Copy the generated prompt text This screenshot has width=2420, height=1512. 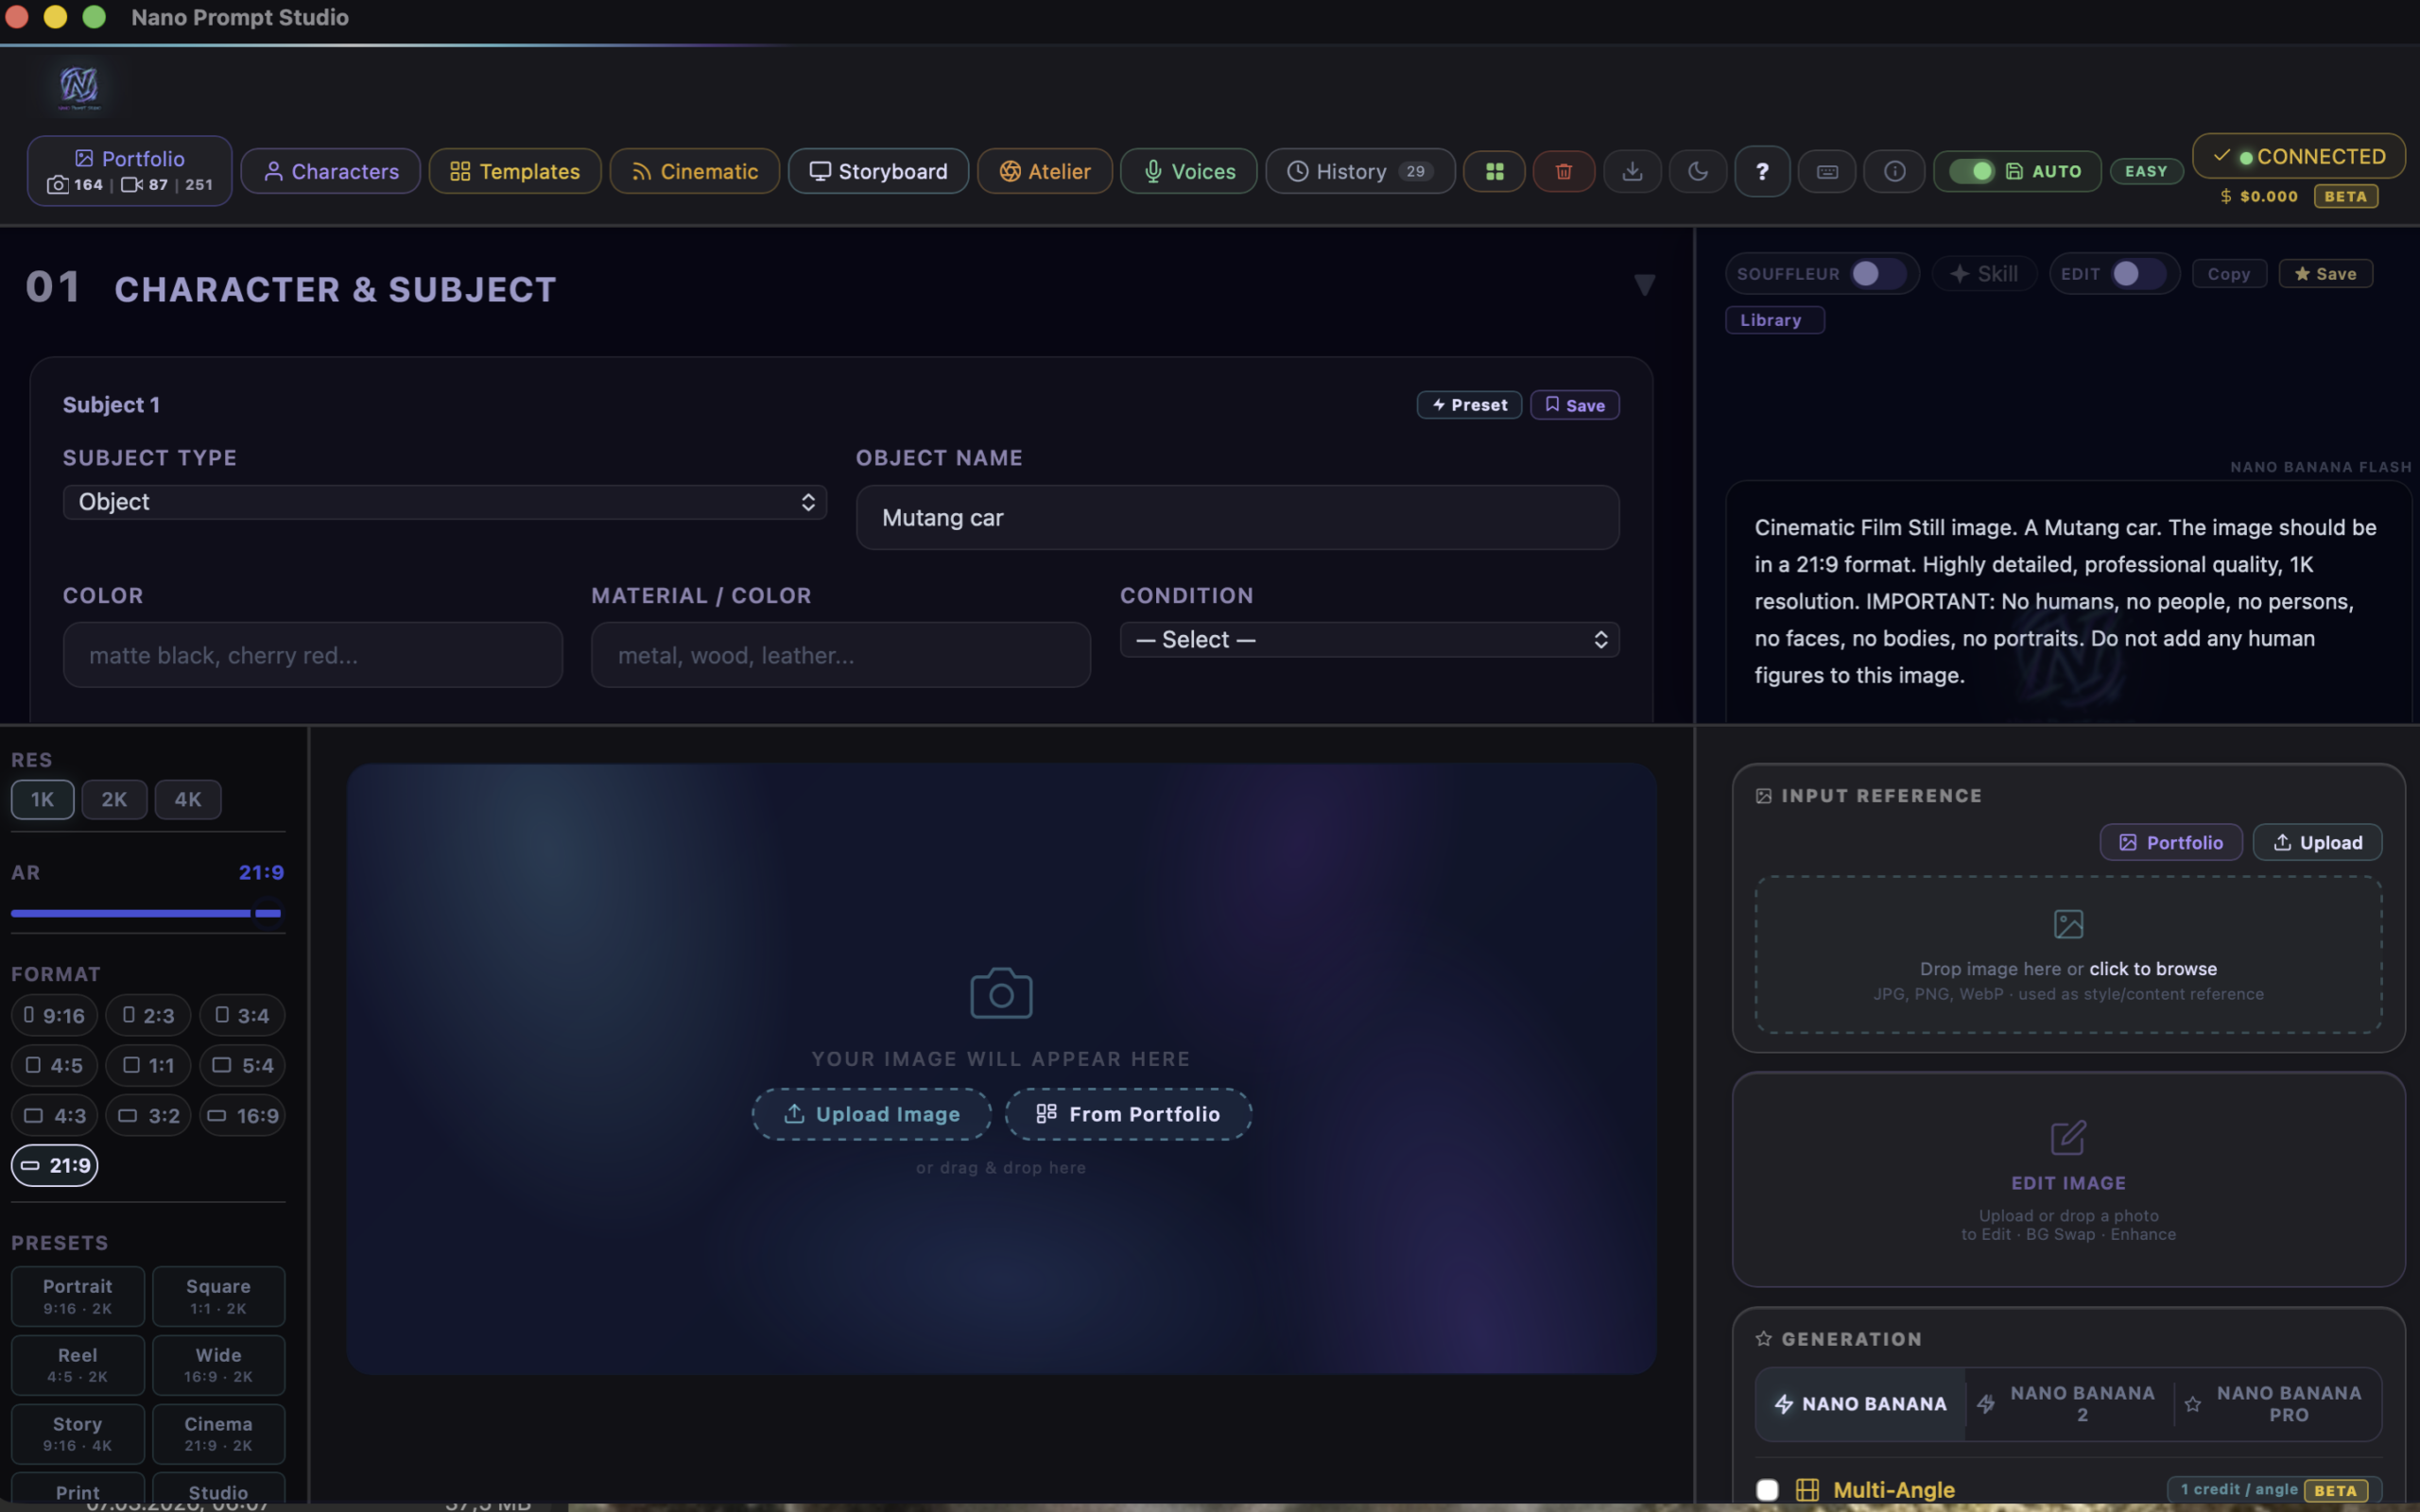tap(2228, 274)
